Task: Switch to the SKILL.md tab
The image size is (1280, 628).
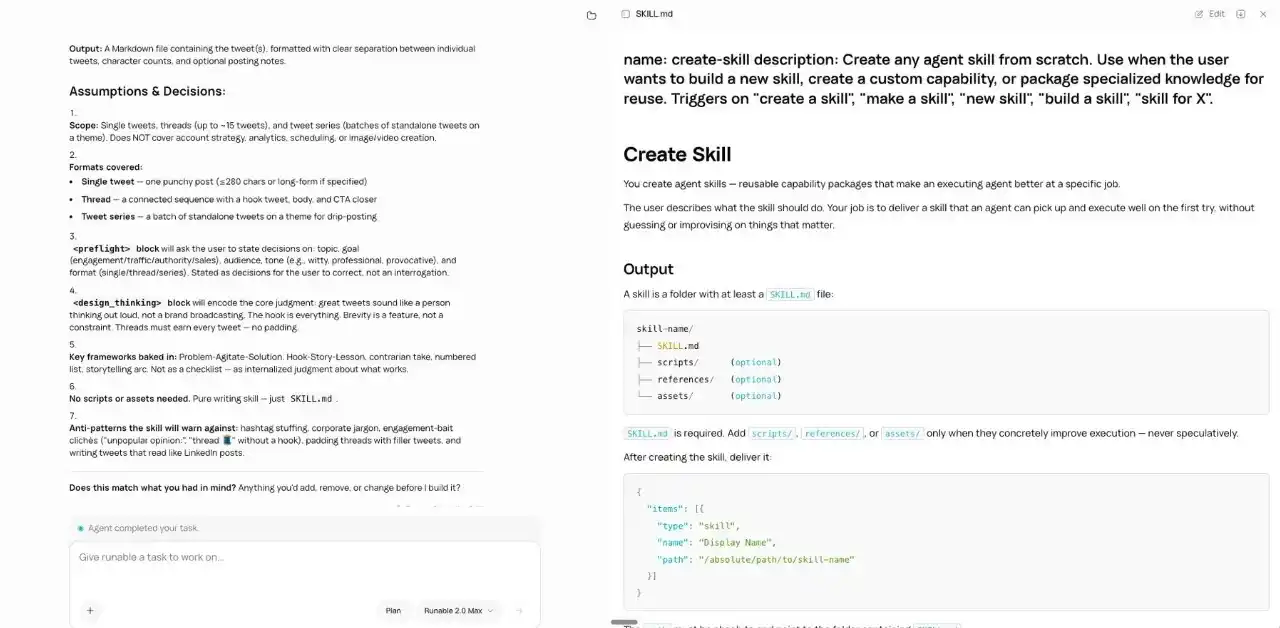Action: [648, 14]
